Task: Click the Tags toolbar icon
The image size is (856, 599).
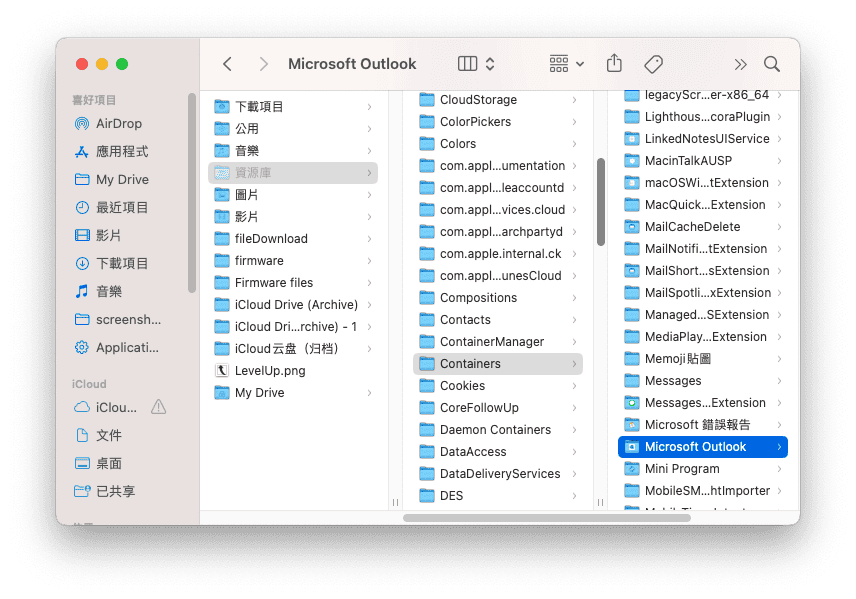Action: point(653,64)
